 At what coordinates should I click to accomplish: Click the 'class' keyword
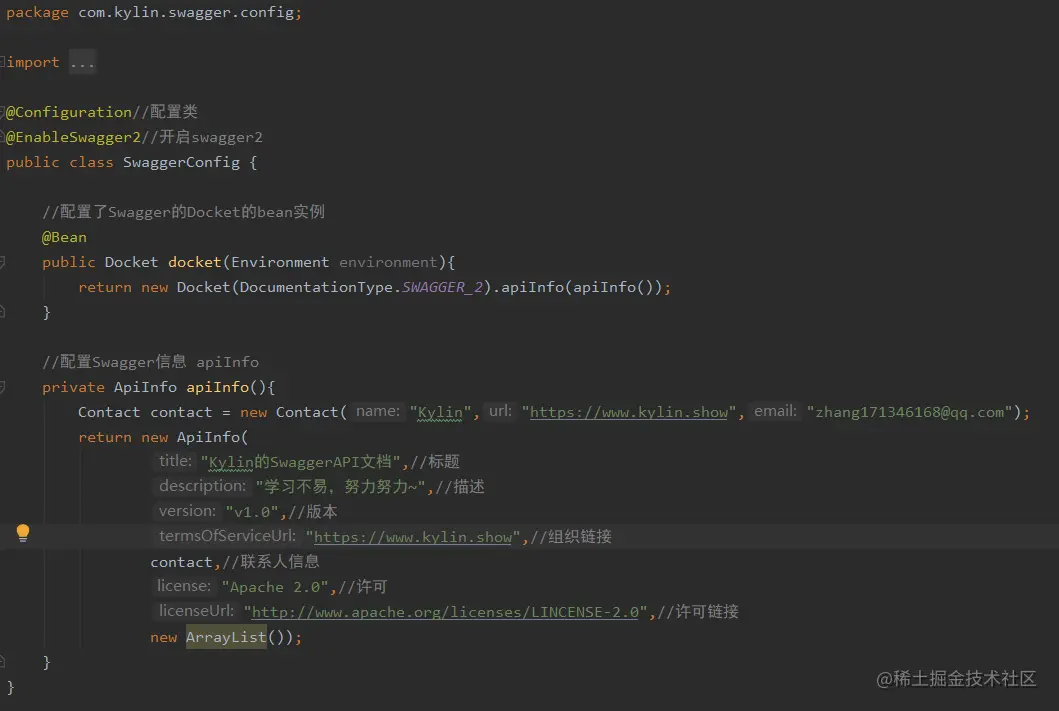[91, 162]
